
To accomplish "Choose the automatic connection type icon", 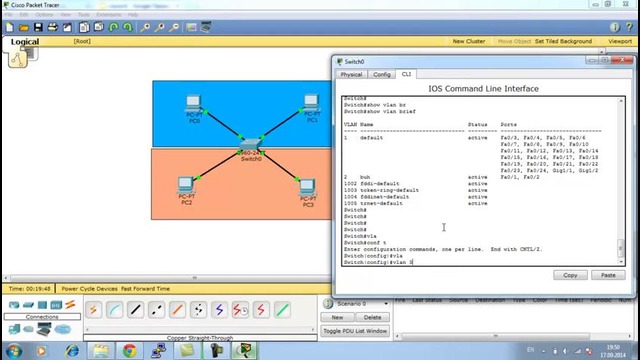I will coord(93,310).
